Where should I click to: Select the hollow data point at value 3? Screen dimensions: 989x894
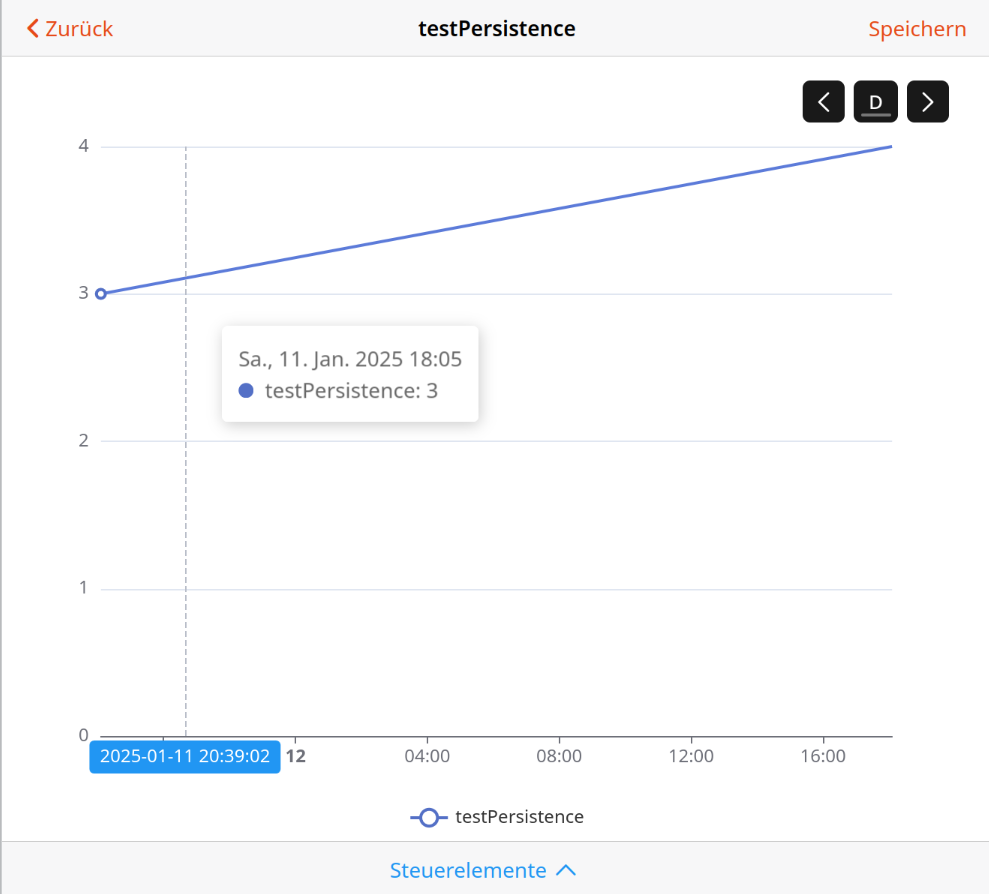tap(100, 294)
